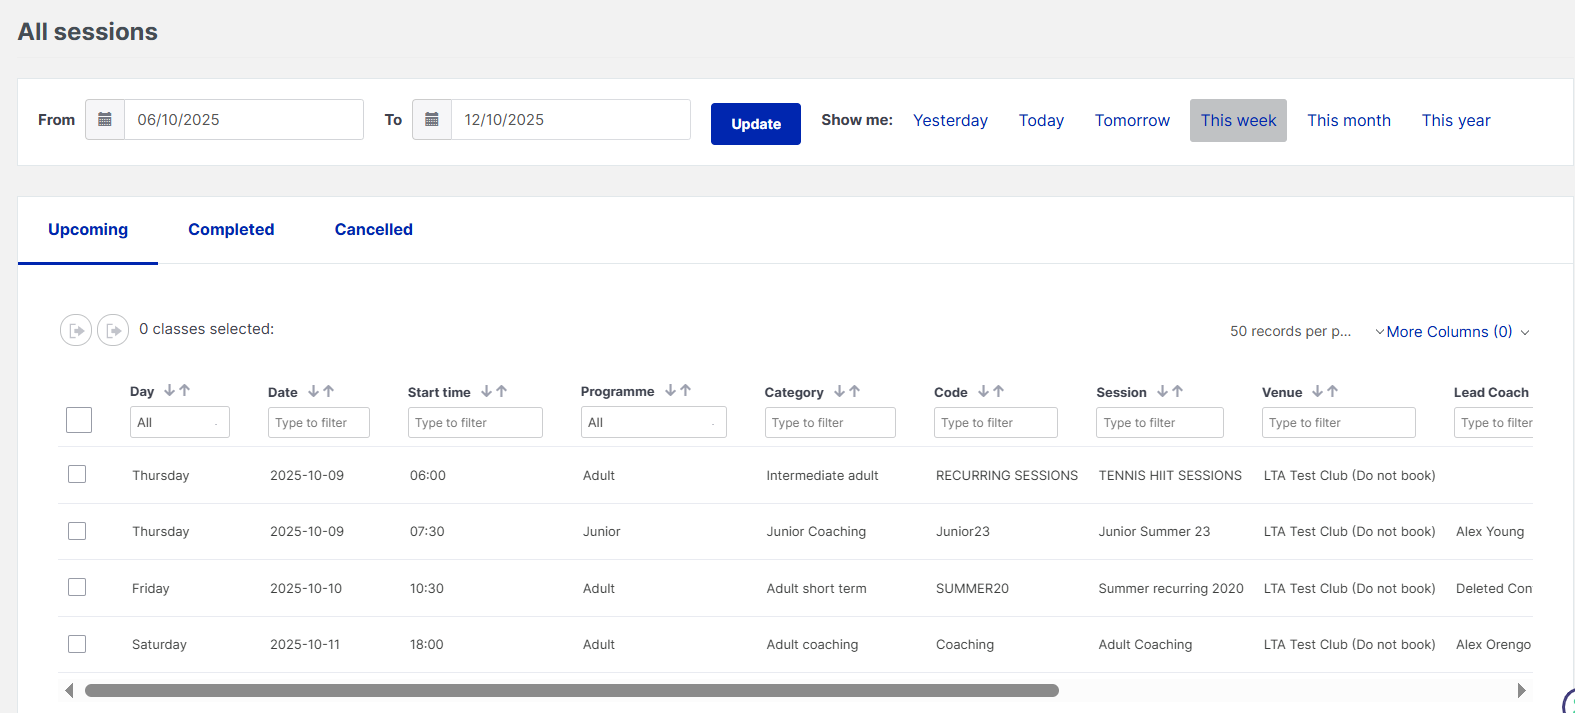1575x713 pixels.
Task: Click the From date calendar icon
Action: 105,120
